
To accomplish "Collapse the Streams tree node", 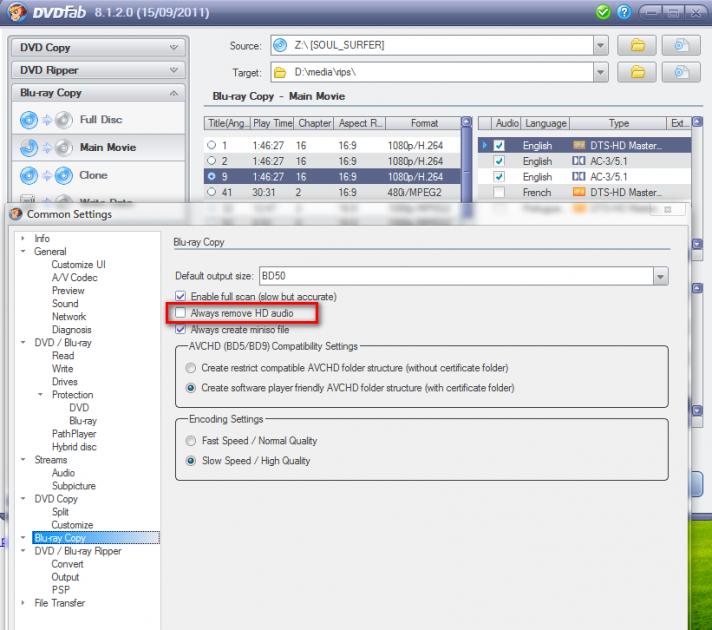I will [23, 460].
